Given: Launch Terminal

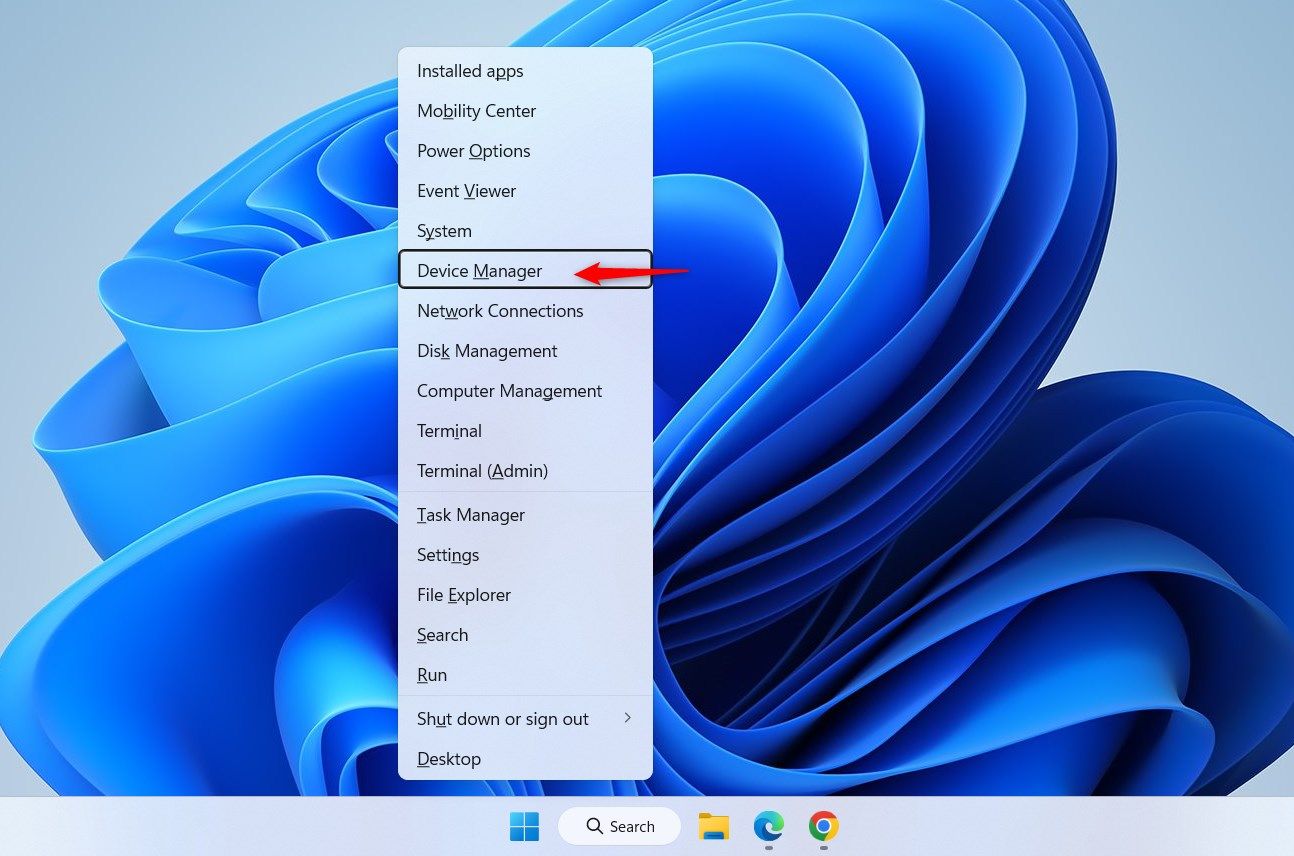Looking at the screenshot, I should [449, 431].
